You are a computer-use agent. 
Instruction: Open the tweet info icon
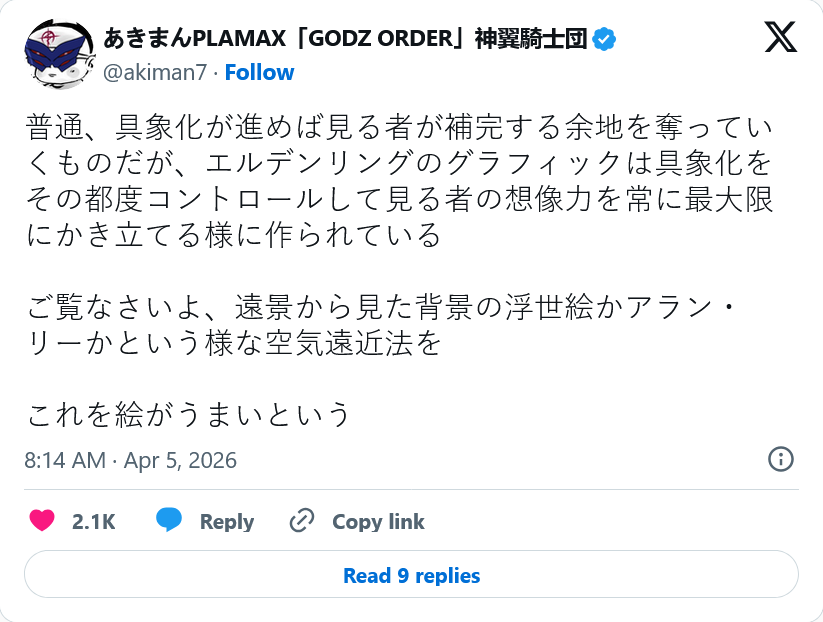tap(780, 459)
